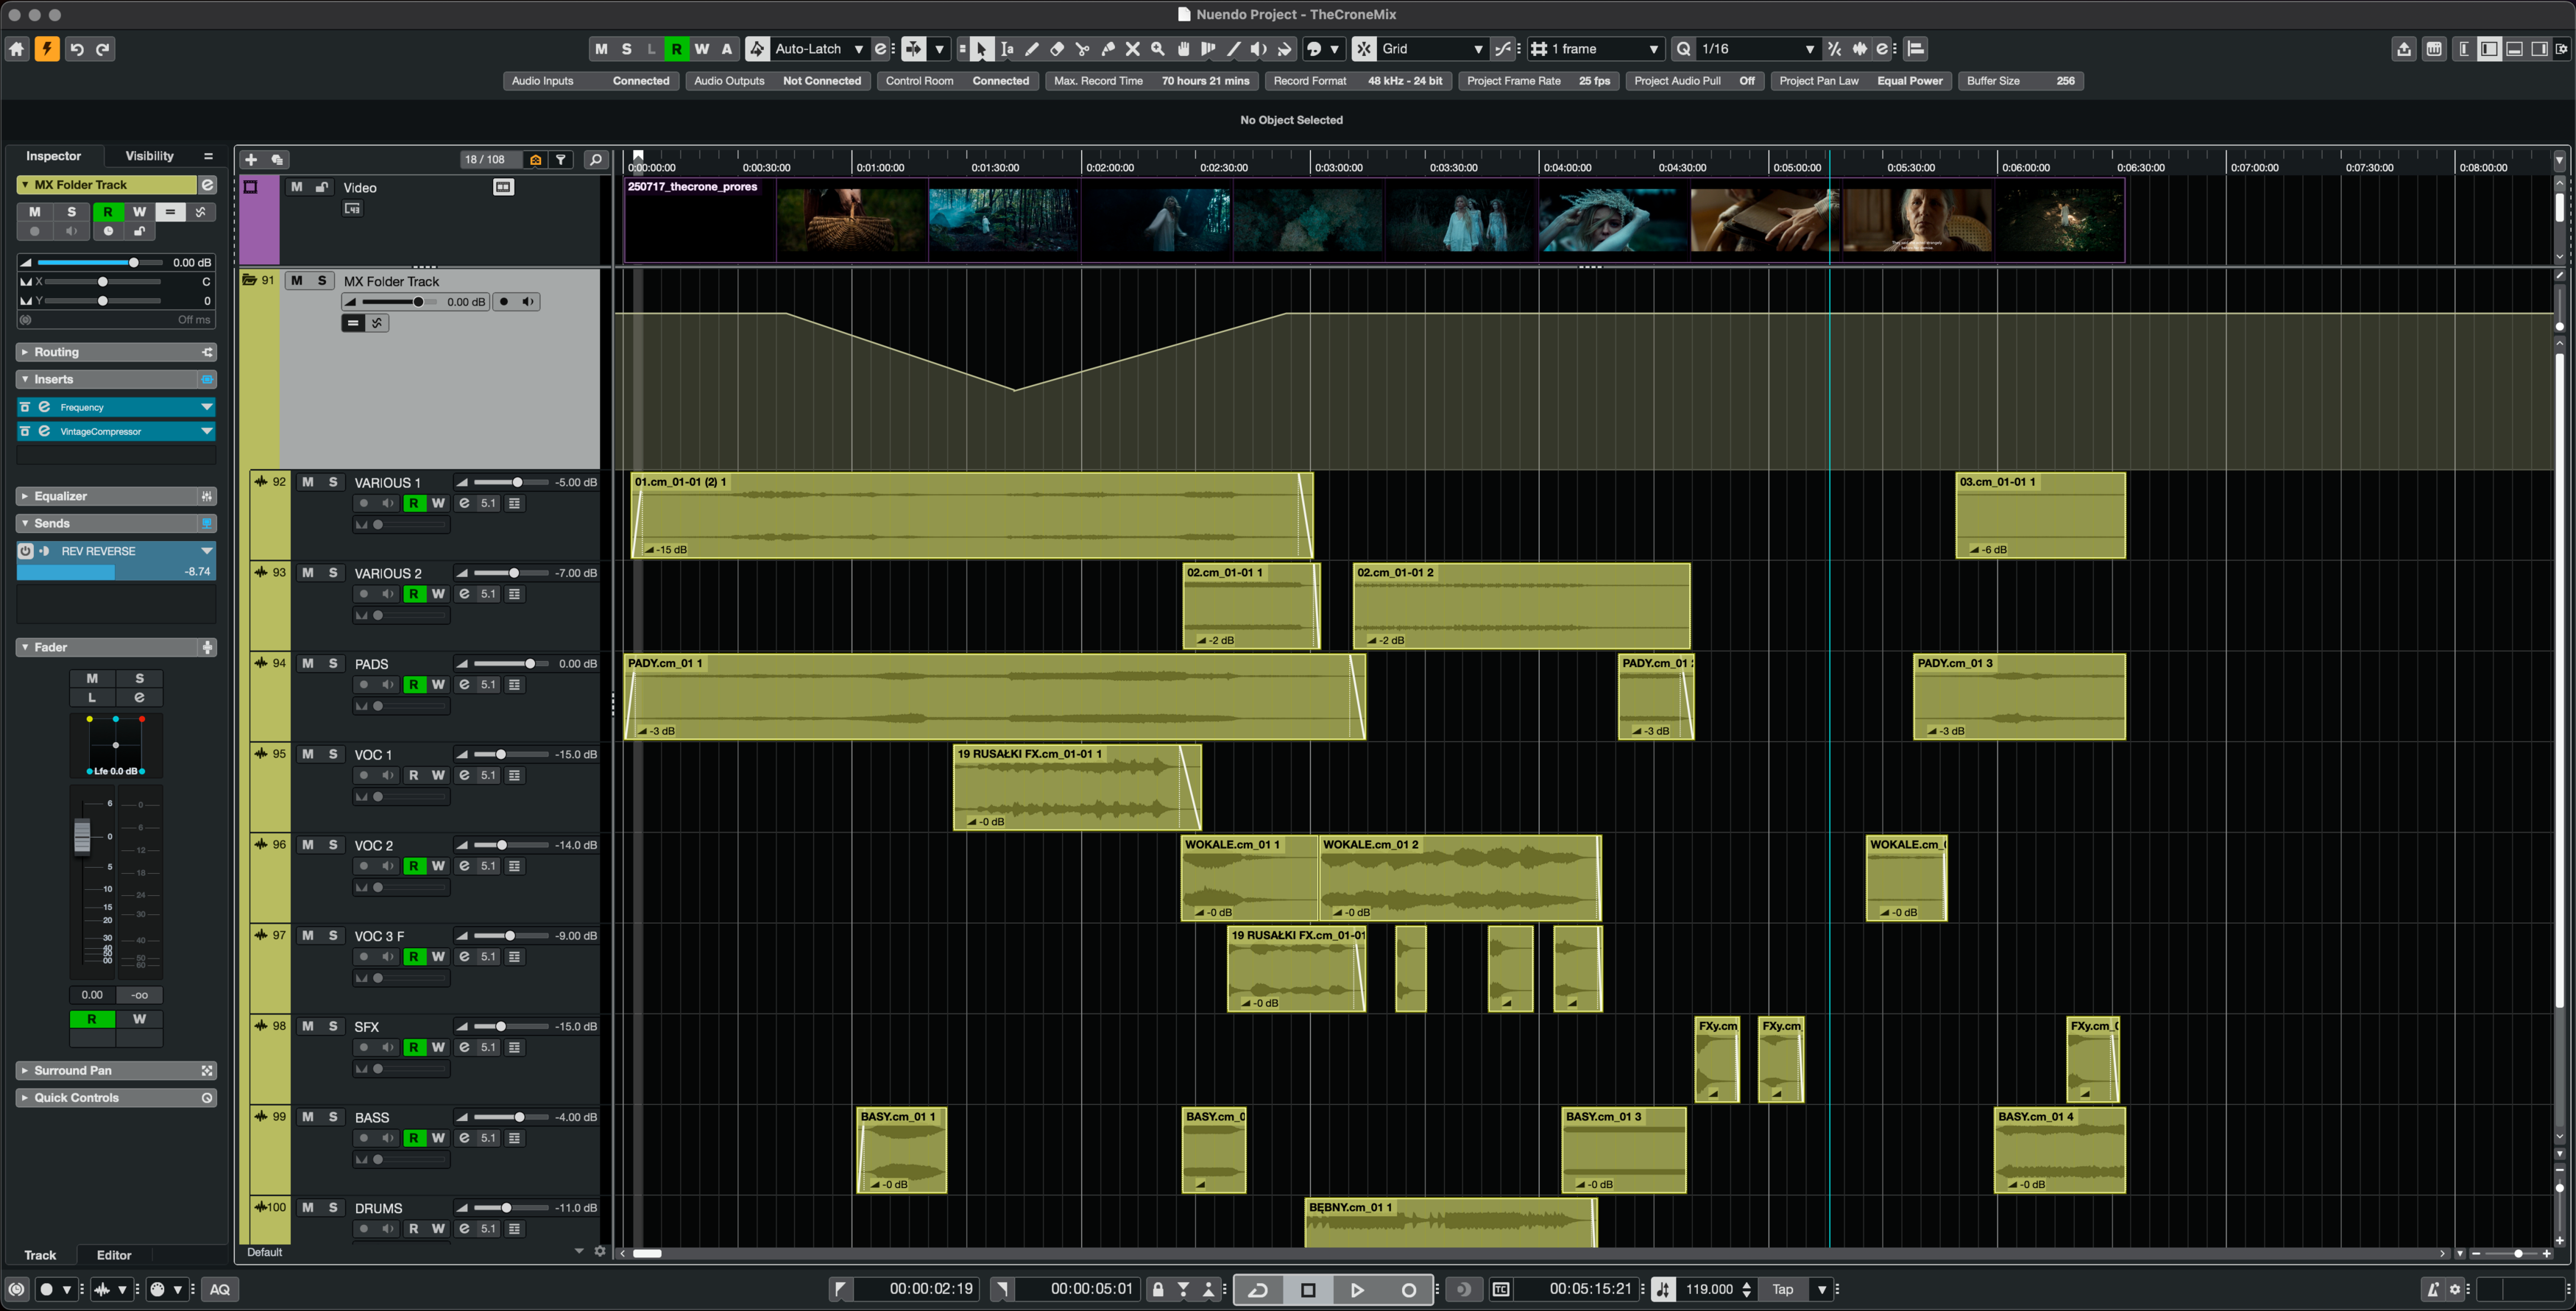Select the Zoom magnifier tool

click(x=1158, y=49)
